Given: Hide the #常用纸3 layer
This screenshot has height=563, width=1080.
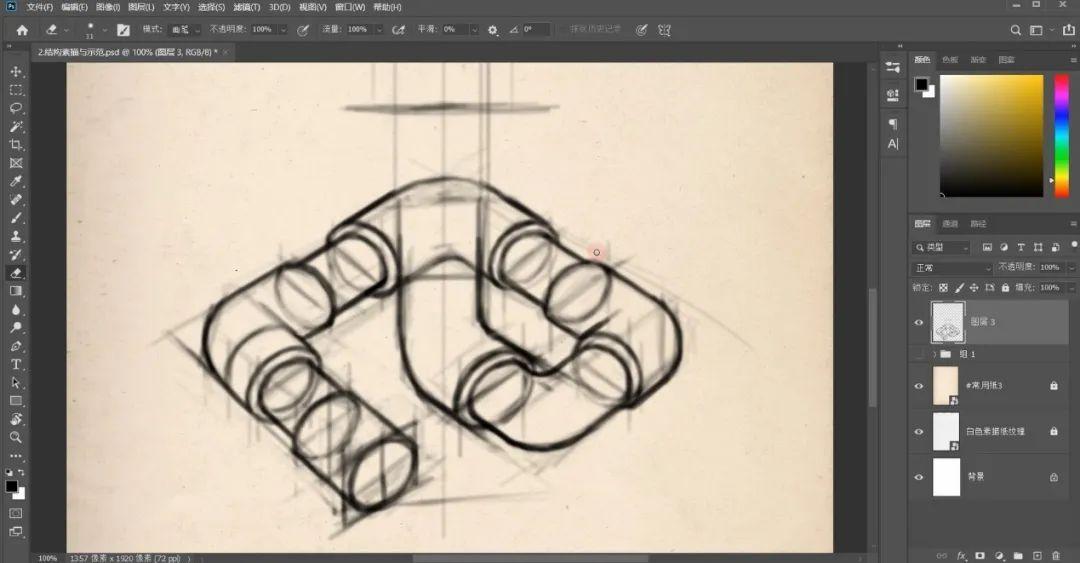Looking at the screenshot, I should tap(919, 386).
